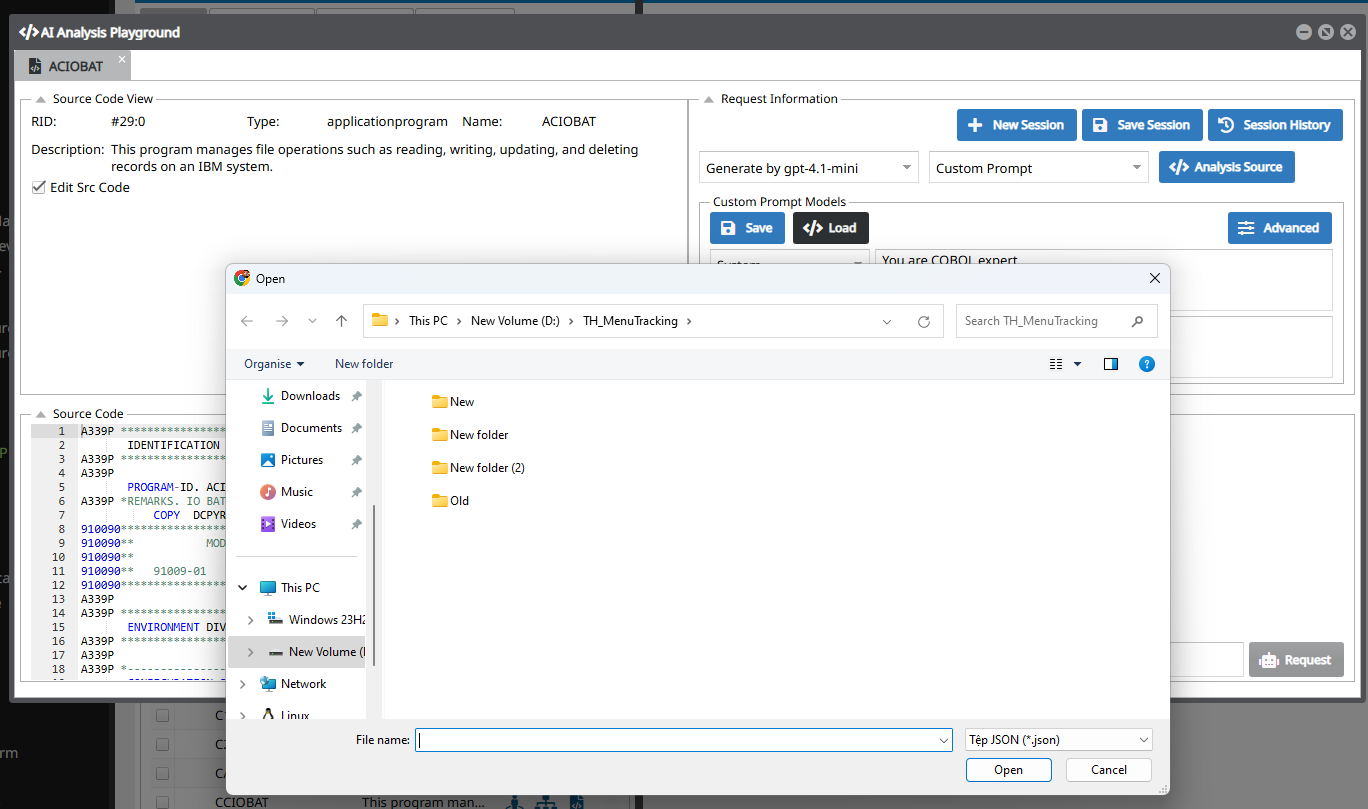The image size is (1368, 809).
Task: Click the Open button in dialog
Action: (1008, 770)
